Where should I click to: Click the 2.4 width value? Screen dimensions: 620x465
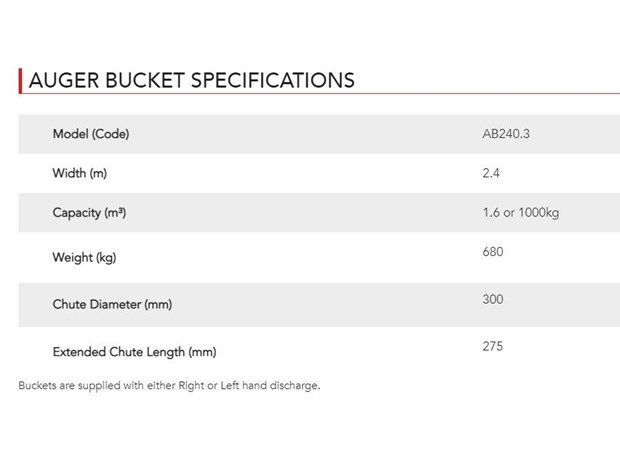[491, 173]
